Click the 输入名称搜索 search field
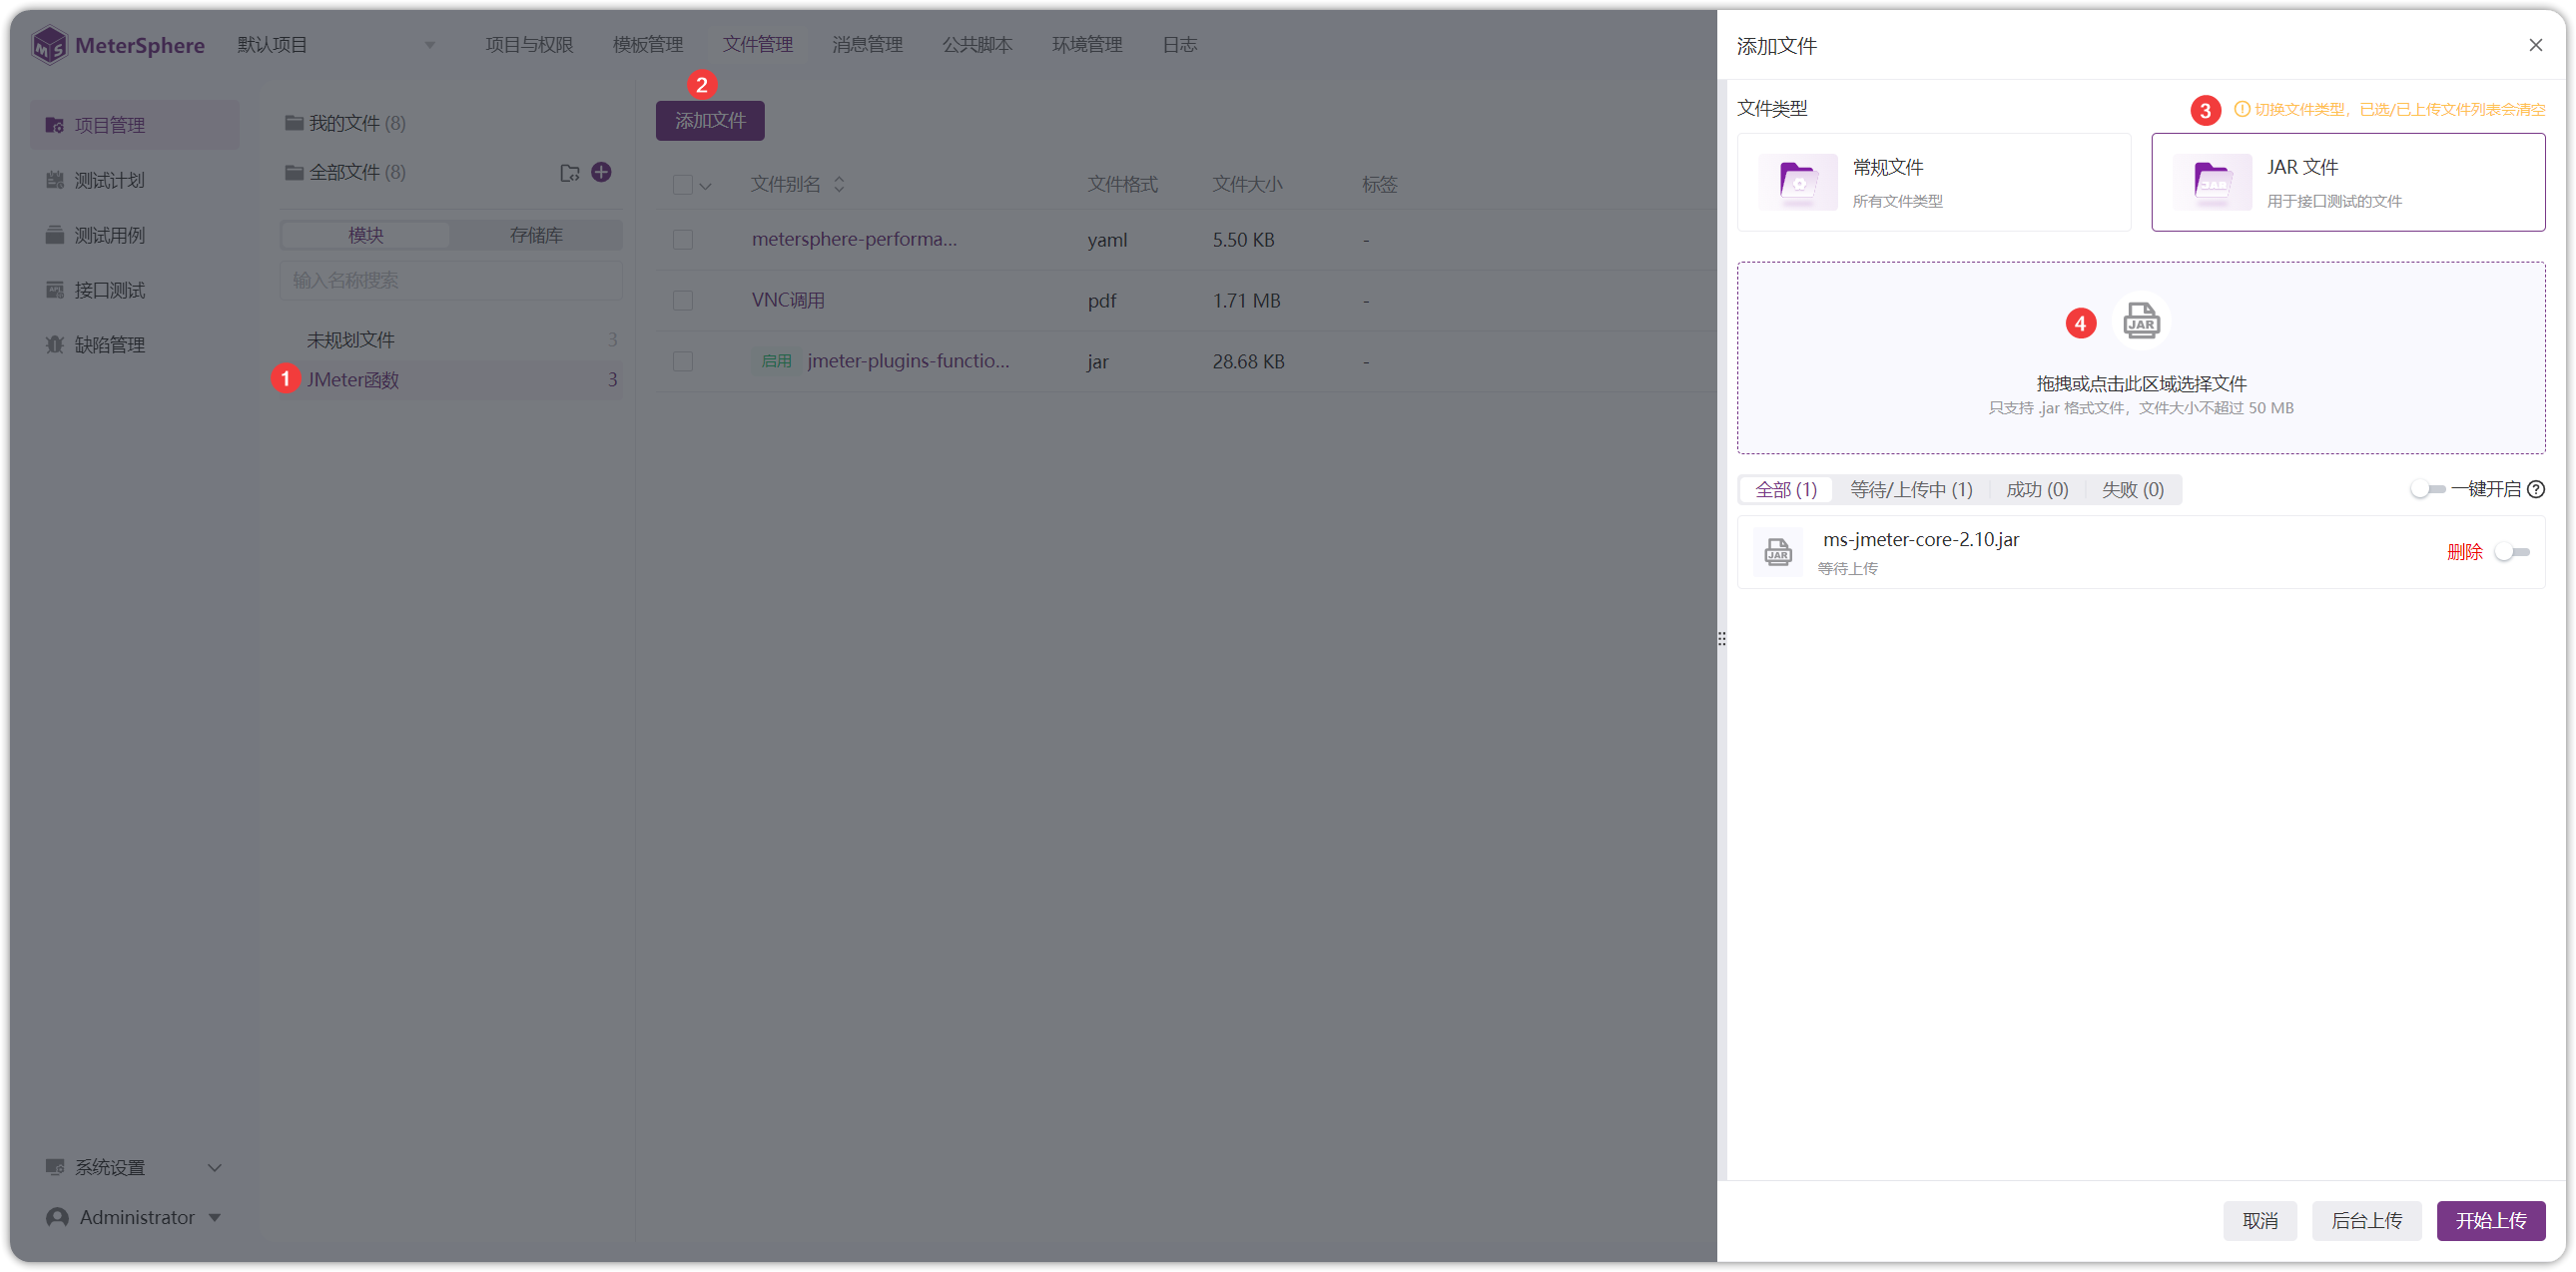The image size is (2576, 1272). click(x=451, y=281)
